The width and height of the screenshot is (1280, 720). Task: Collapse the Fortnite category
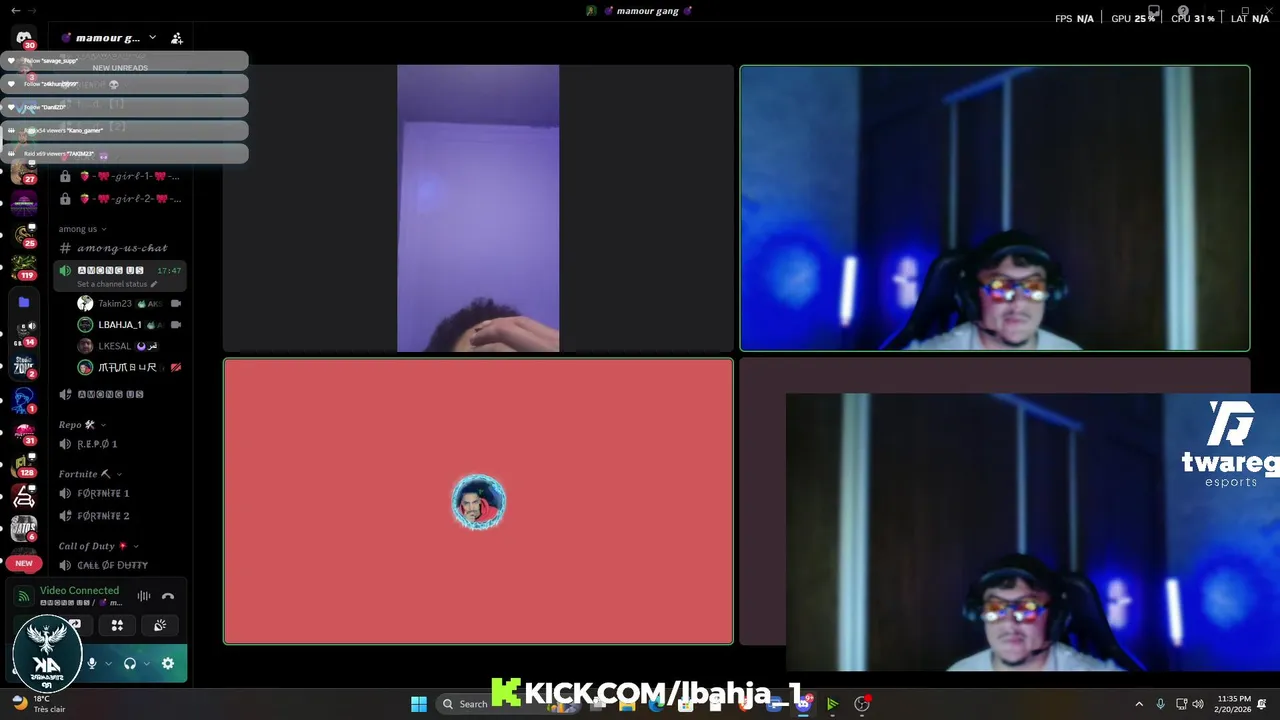90,474
